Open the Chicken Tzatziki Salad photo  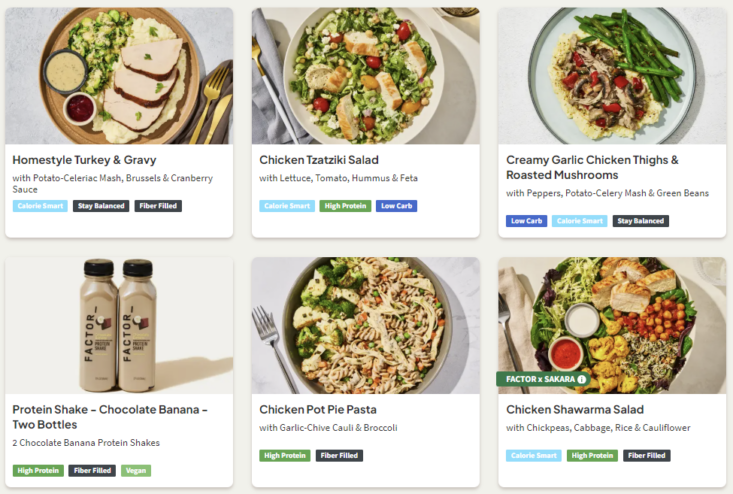[x=365, y=76]
